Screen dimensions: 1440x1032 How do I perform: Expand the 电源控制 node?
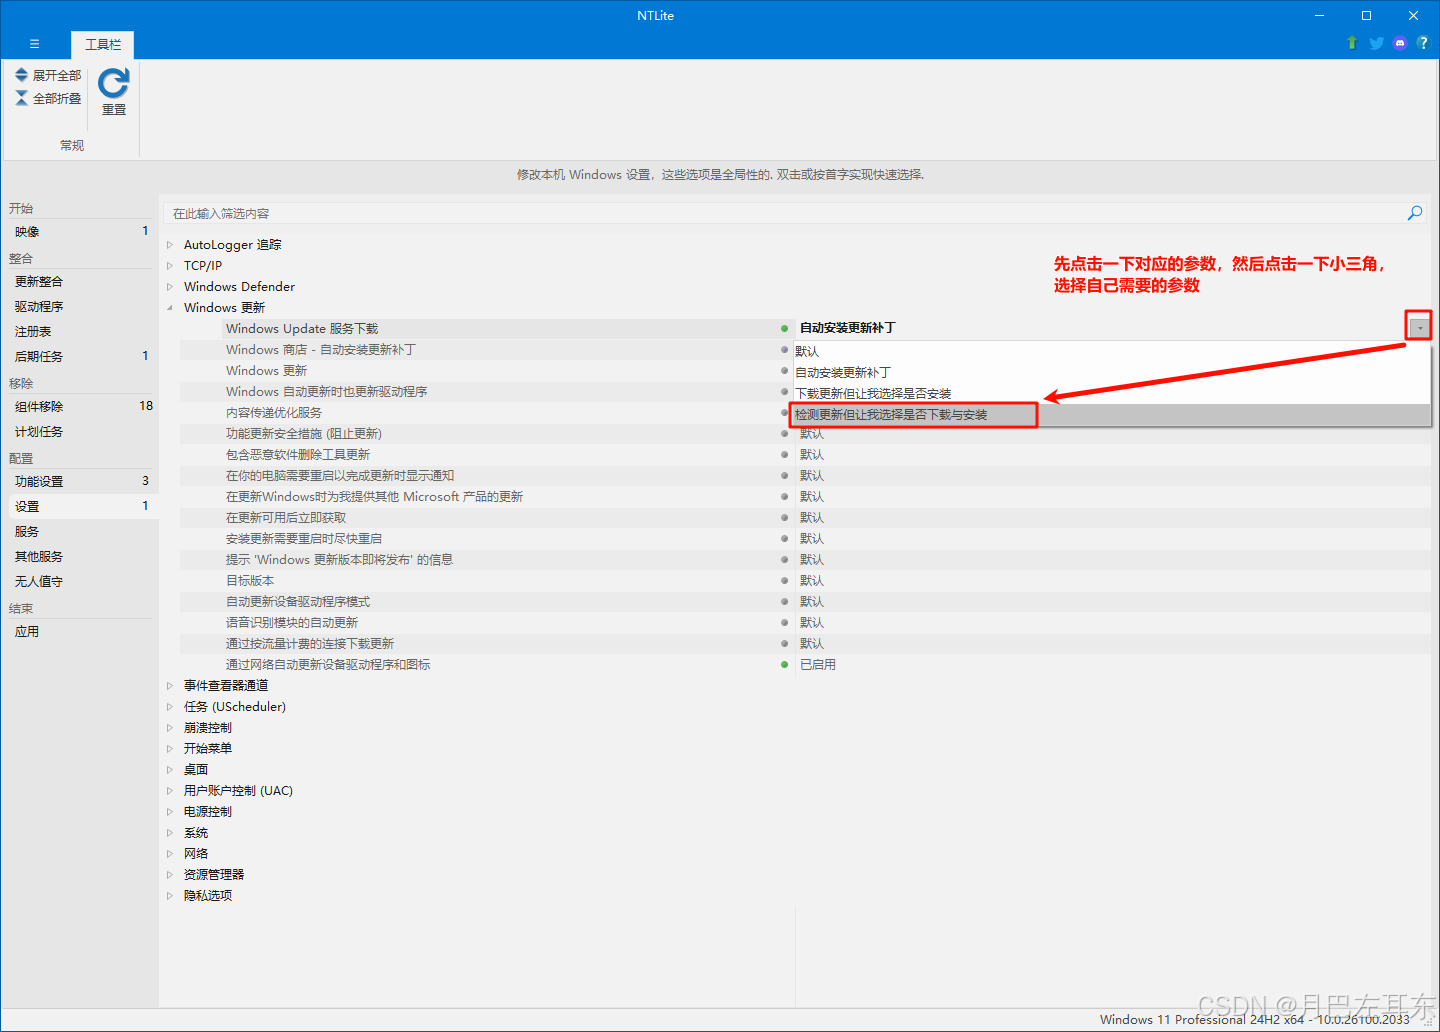click(x=170, y=812)
